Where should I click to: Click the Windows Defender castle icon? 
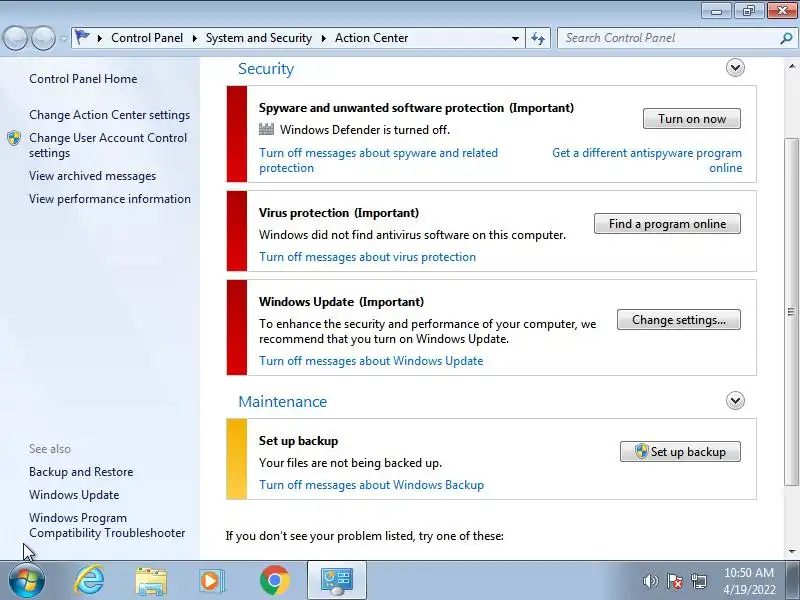266,129
